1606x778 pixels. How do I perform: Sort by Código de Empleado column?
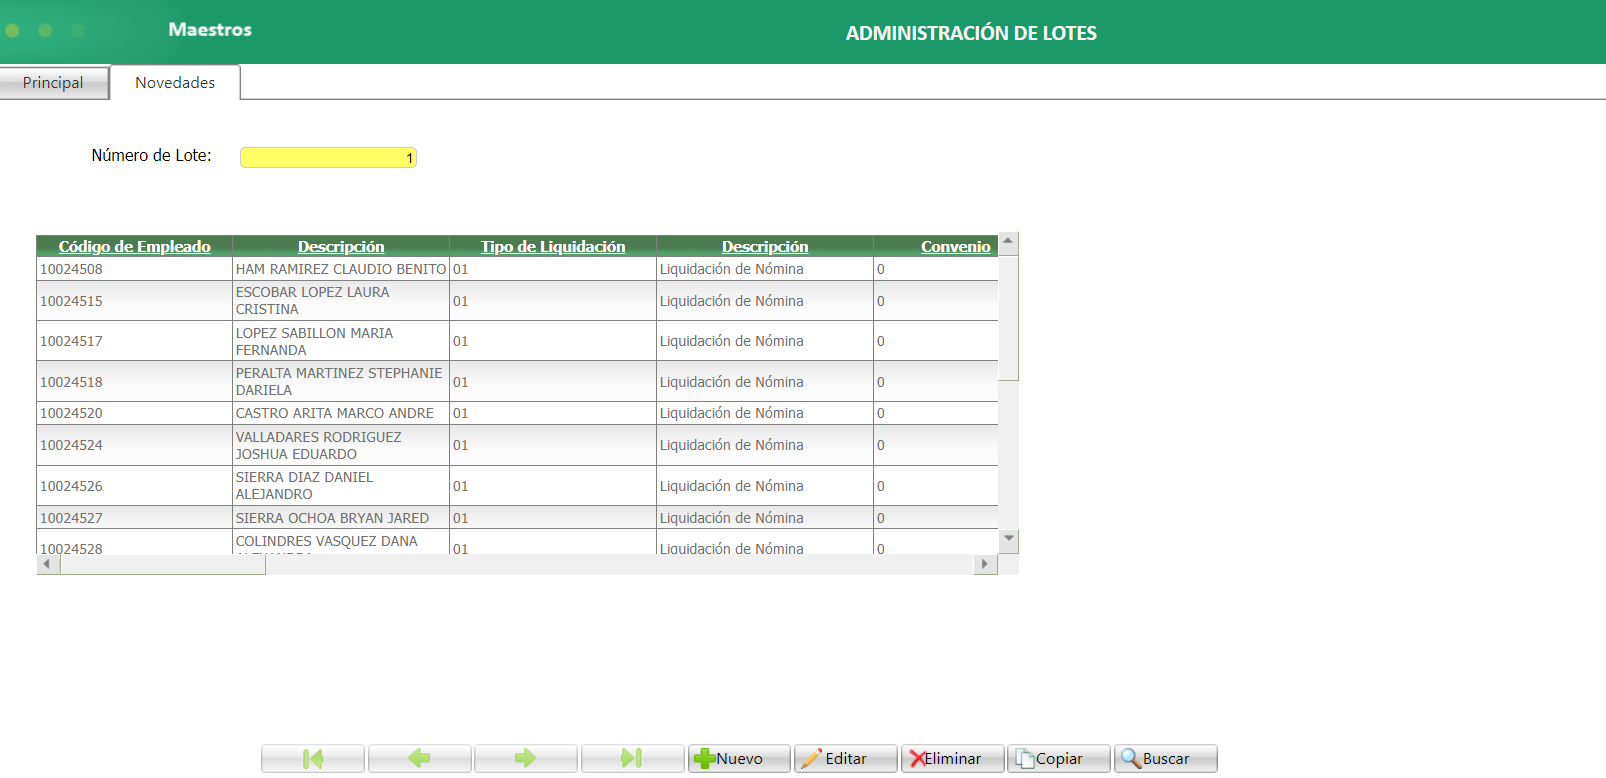[134, 246]
